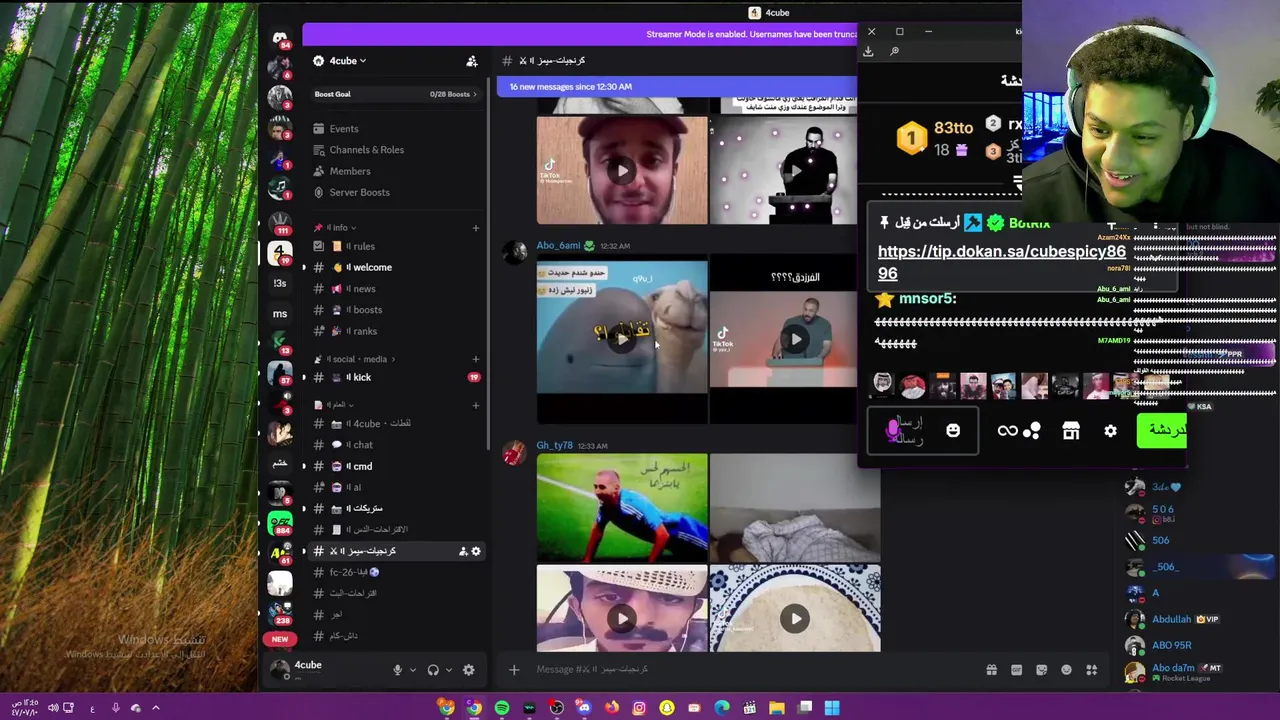The width and height of the screenshot is (1280, 720).
Task: Click the infinity icon in Kick chat
Action: pyautogui.click(x=1007, y=431)
